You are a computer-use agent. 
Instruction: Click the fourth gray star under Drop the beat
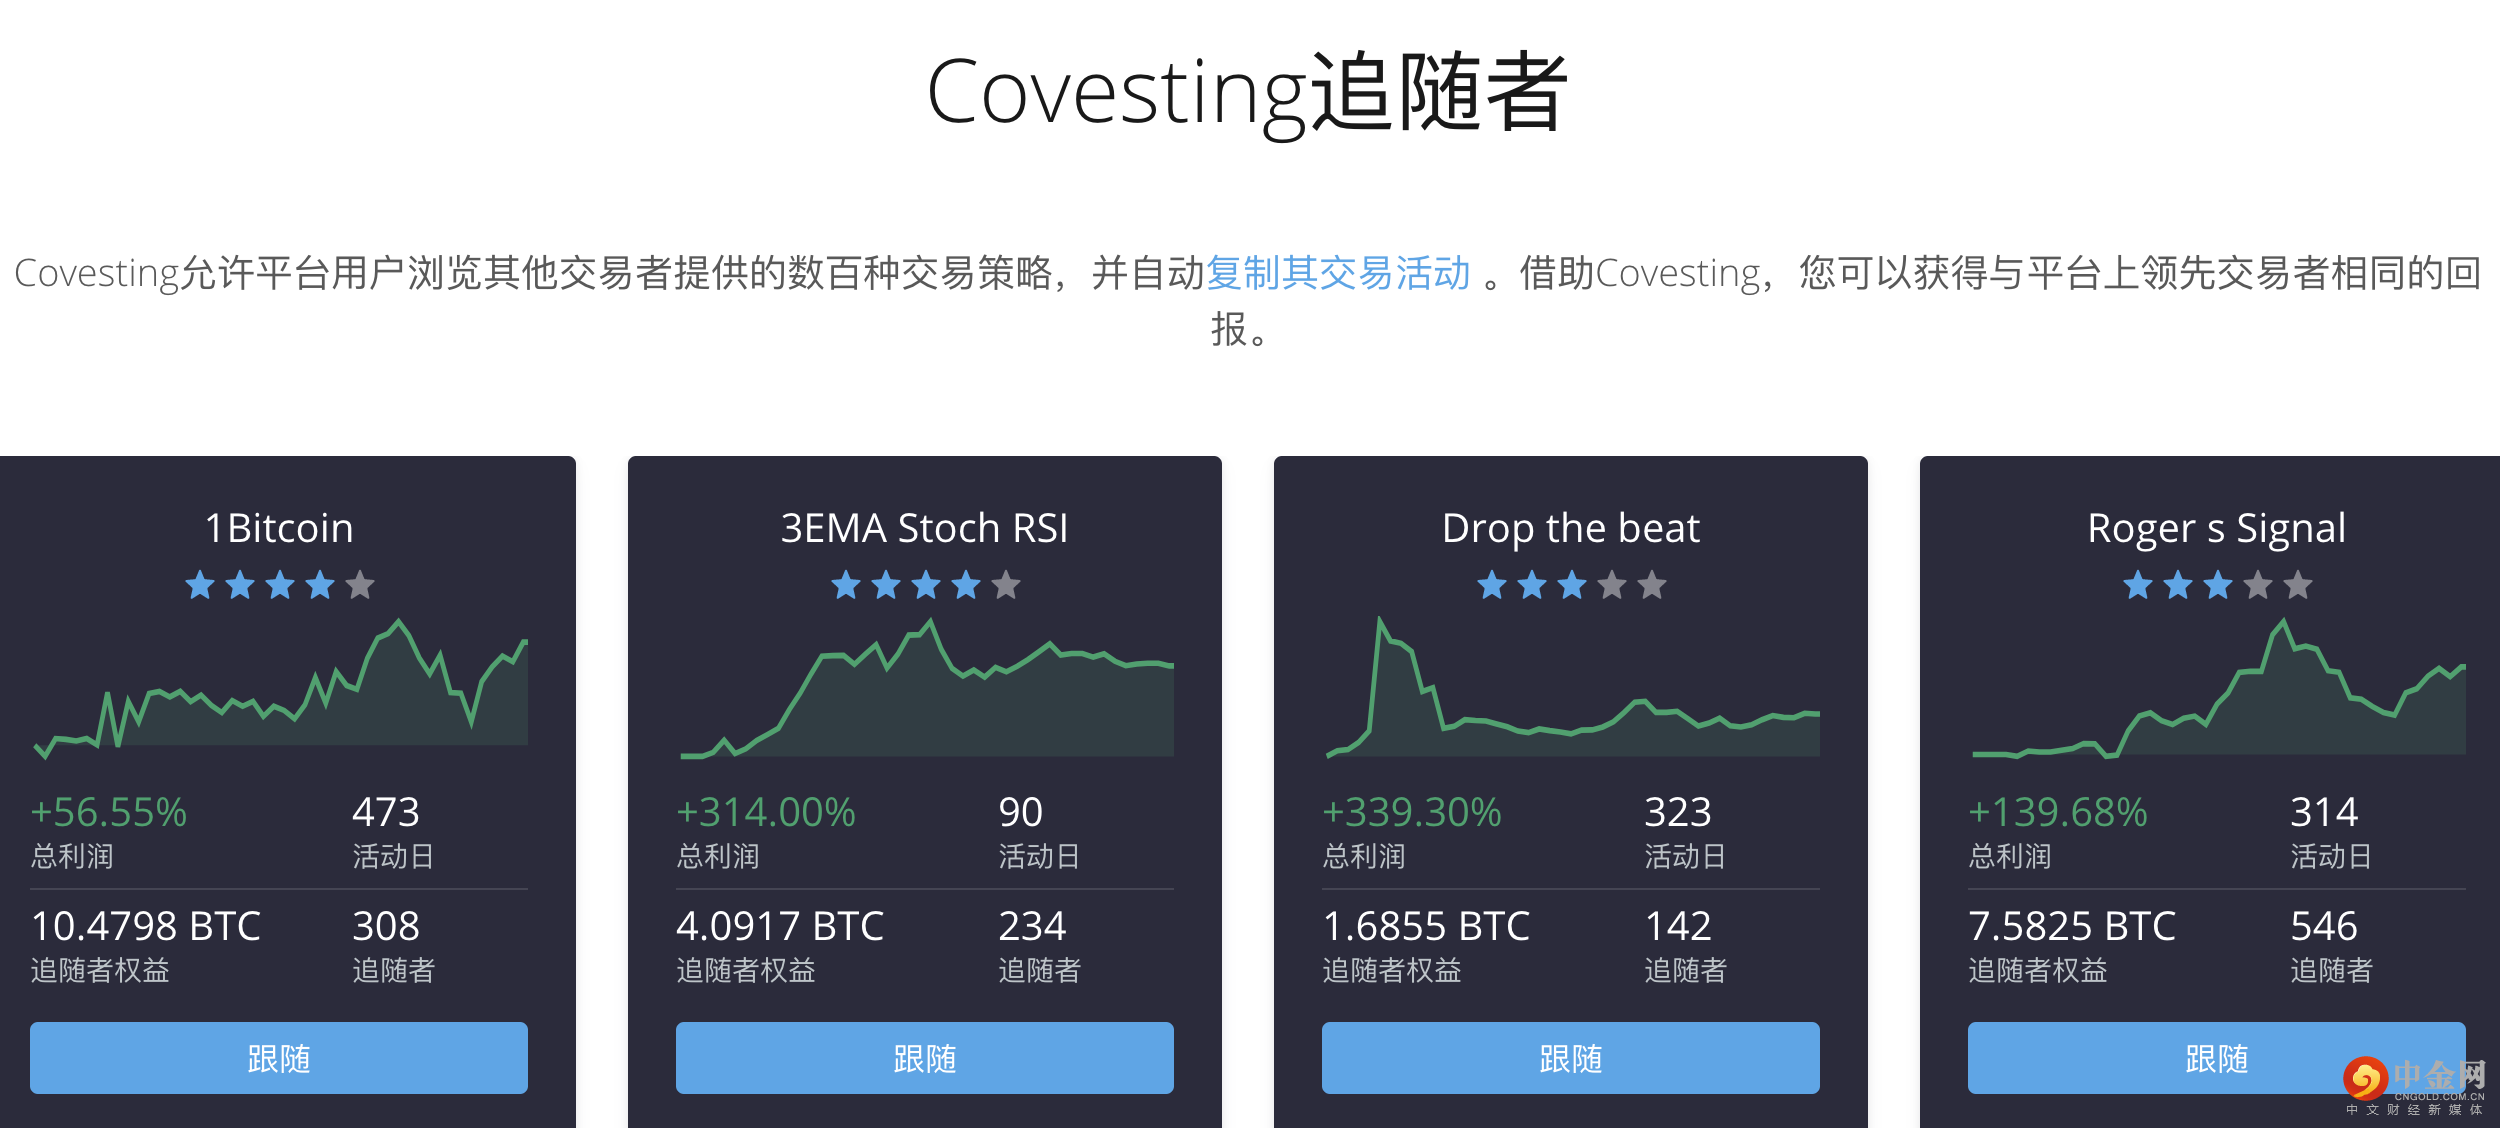point(1612,585)
